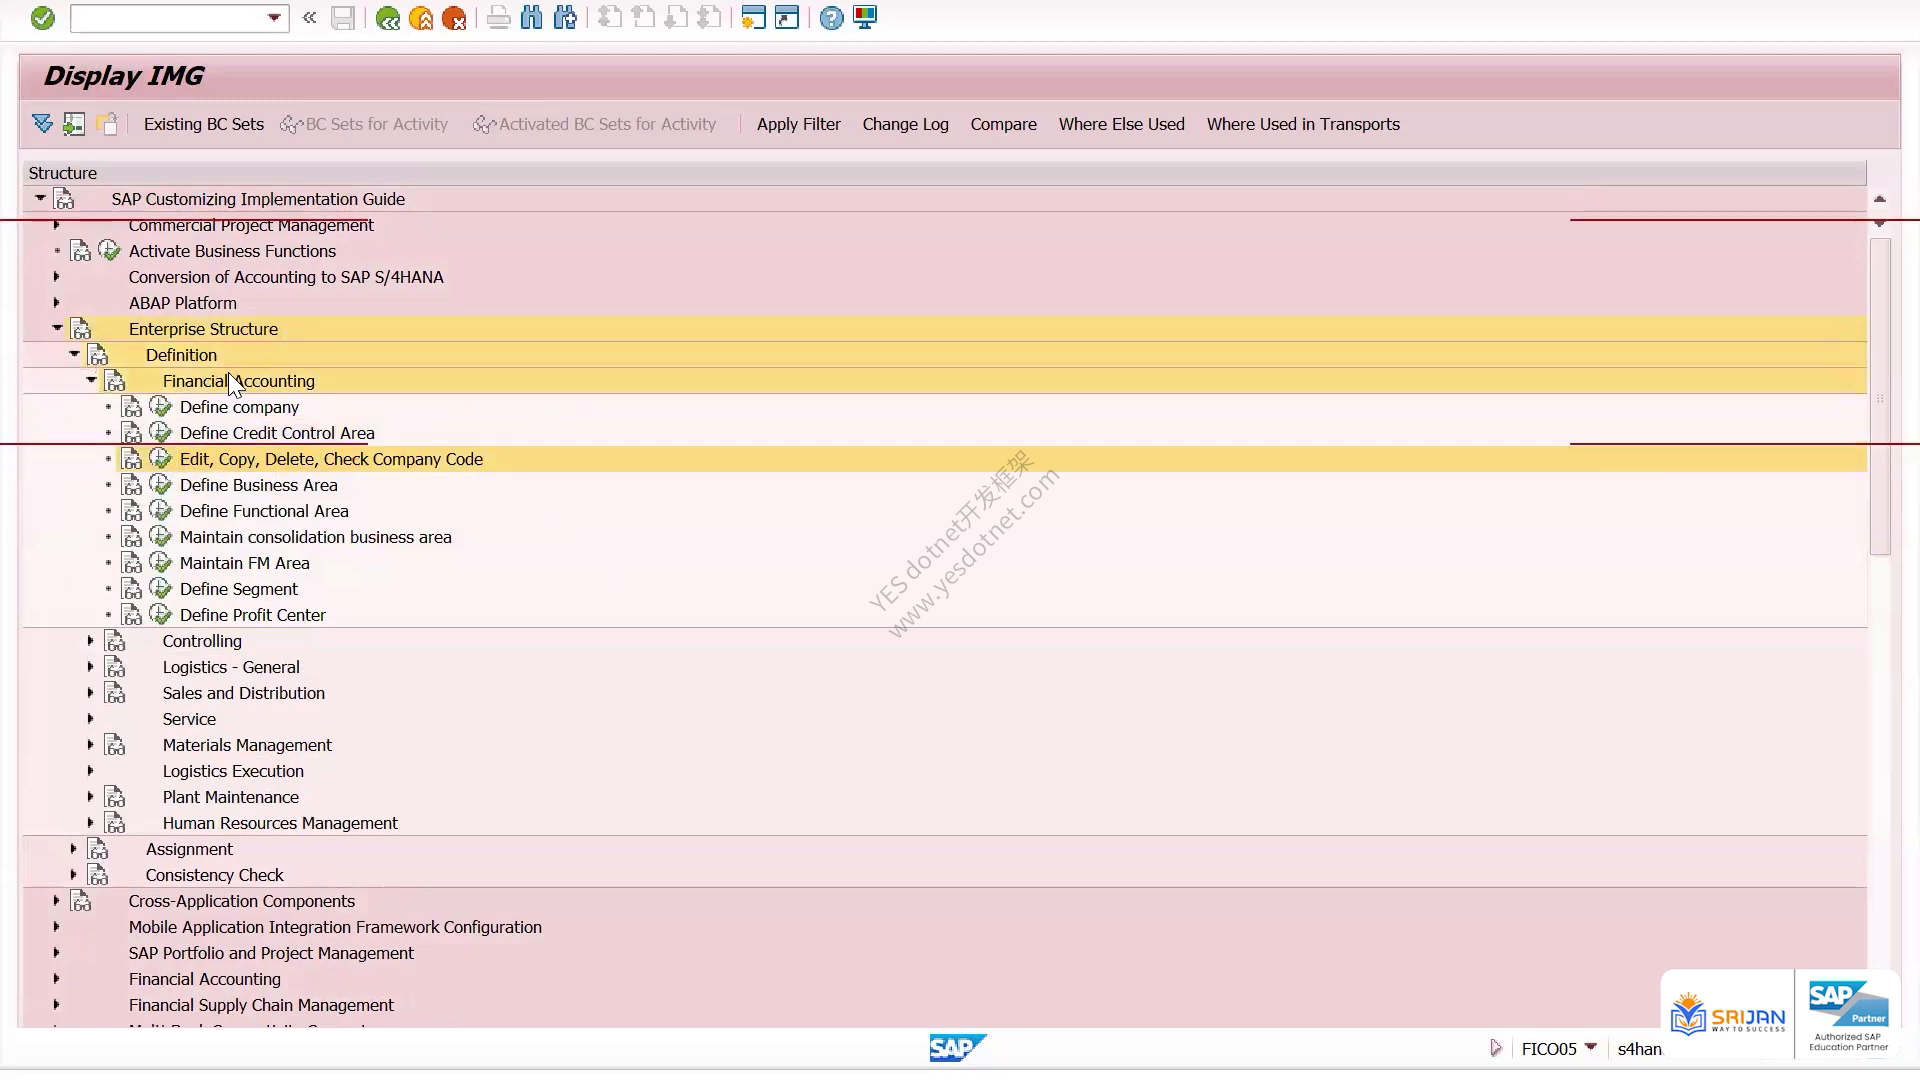
Task: Collapse the Financial Accounting node under Definition
Action: [x=91, y=380]
